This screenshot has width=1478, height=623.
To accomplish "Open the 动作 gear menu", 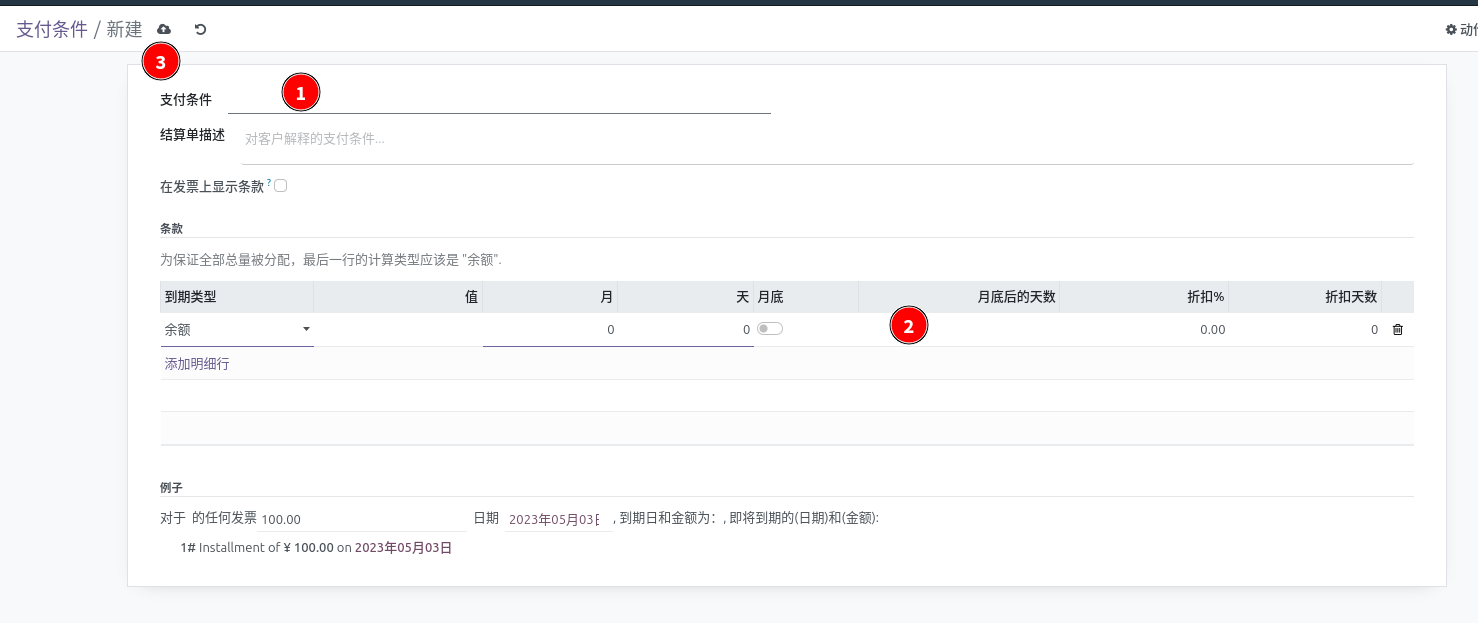I will coord(1461,30).
